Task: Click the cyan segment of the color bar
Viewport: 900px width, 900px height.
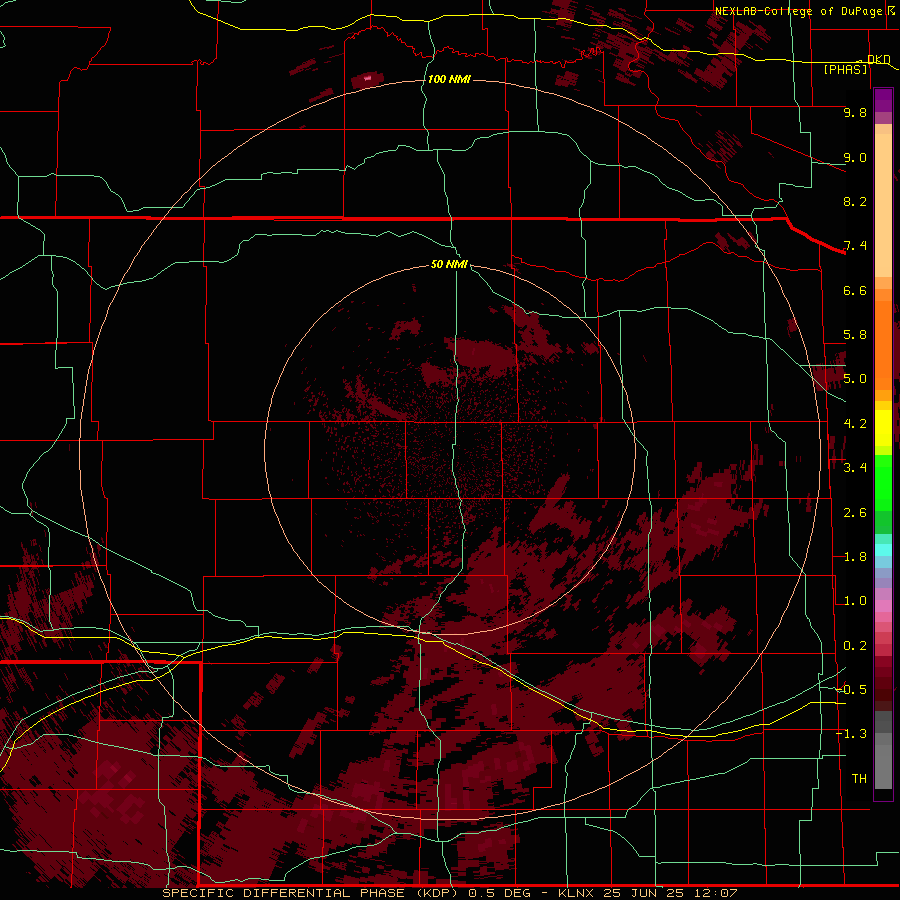Action: pyautogui.click(x=883, y=550)
